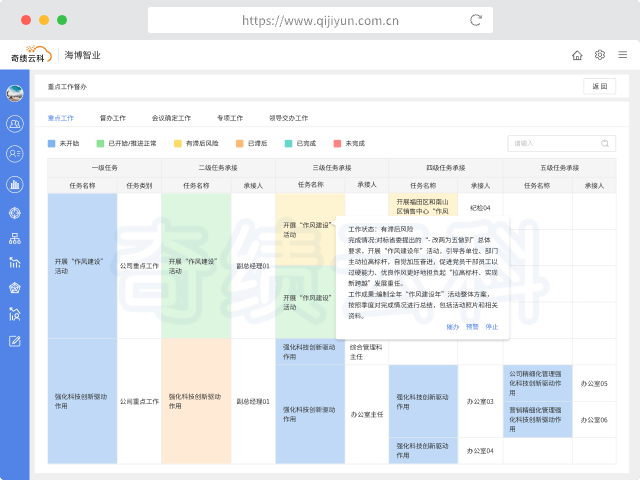
Task: Open settings with the gear icon
Action: tap(600, 55)
